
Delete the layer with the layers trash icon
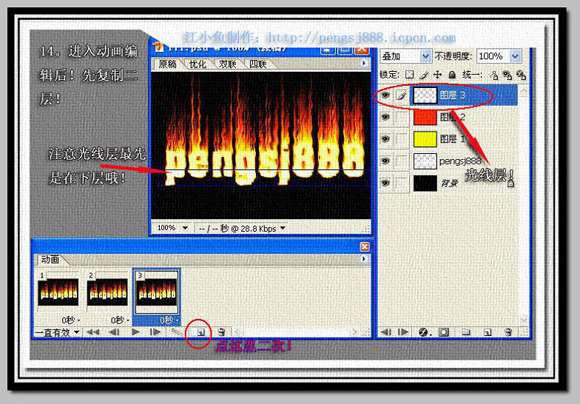coord(509,332)
